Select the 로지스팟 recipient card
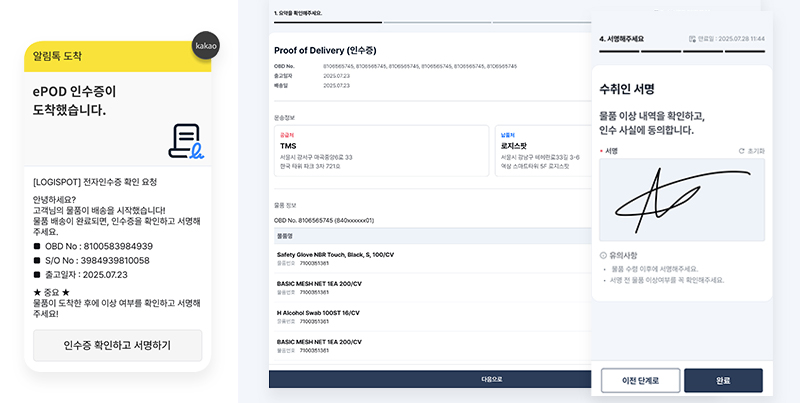 [x=542, y=151]
